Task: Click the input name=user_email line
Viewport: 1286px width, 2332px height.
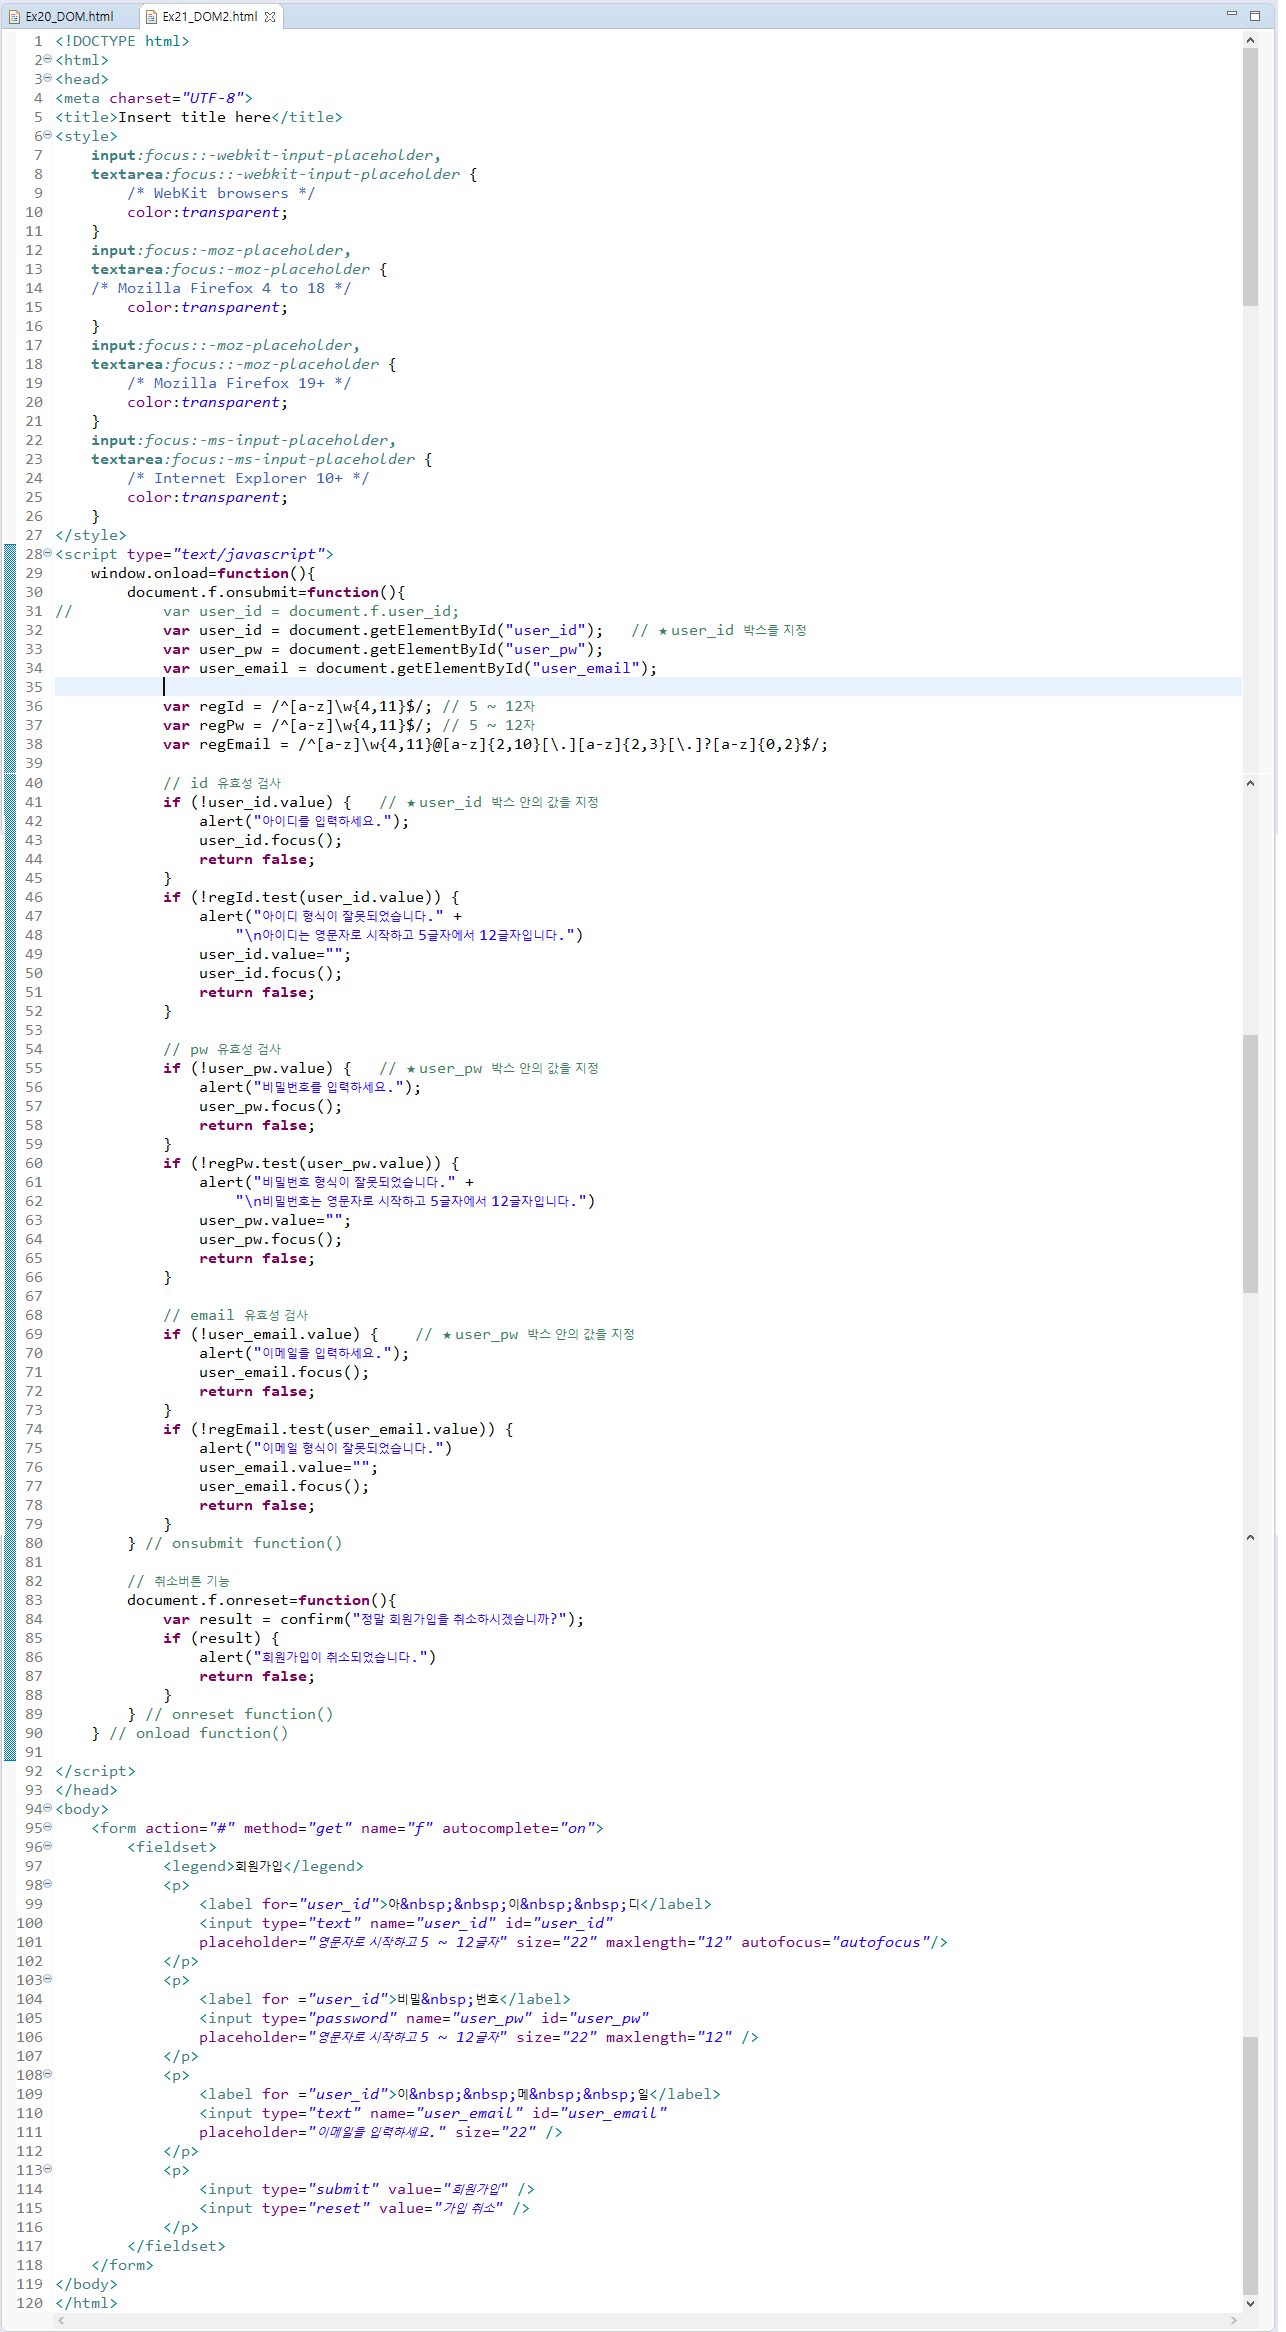Action: pyautogui.click(x=433, y=2113)
